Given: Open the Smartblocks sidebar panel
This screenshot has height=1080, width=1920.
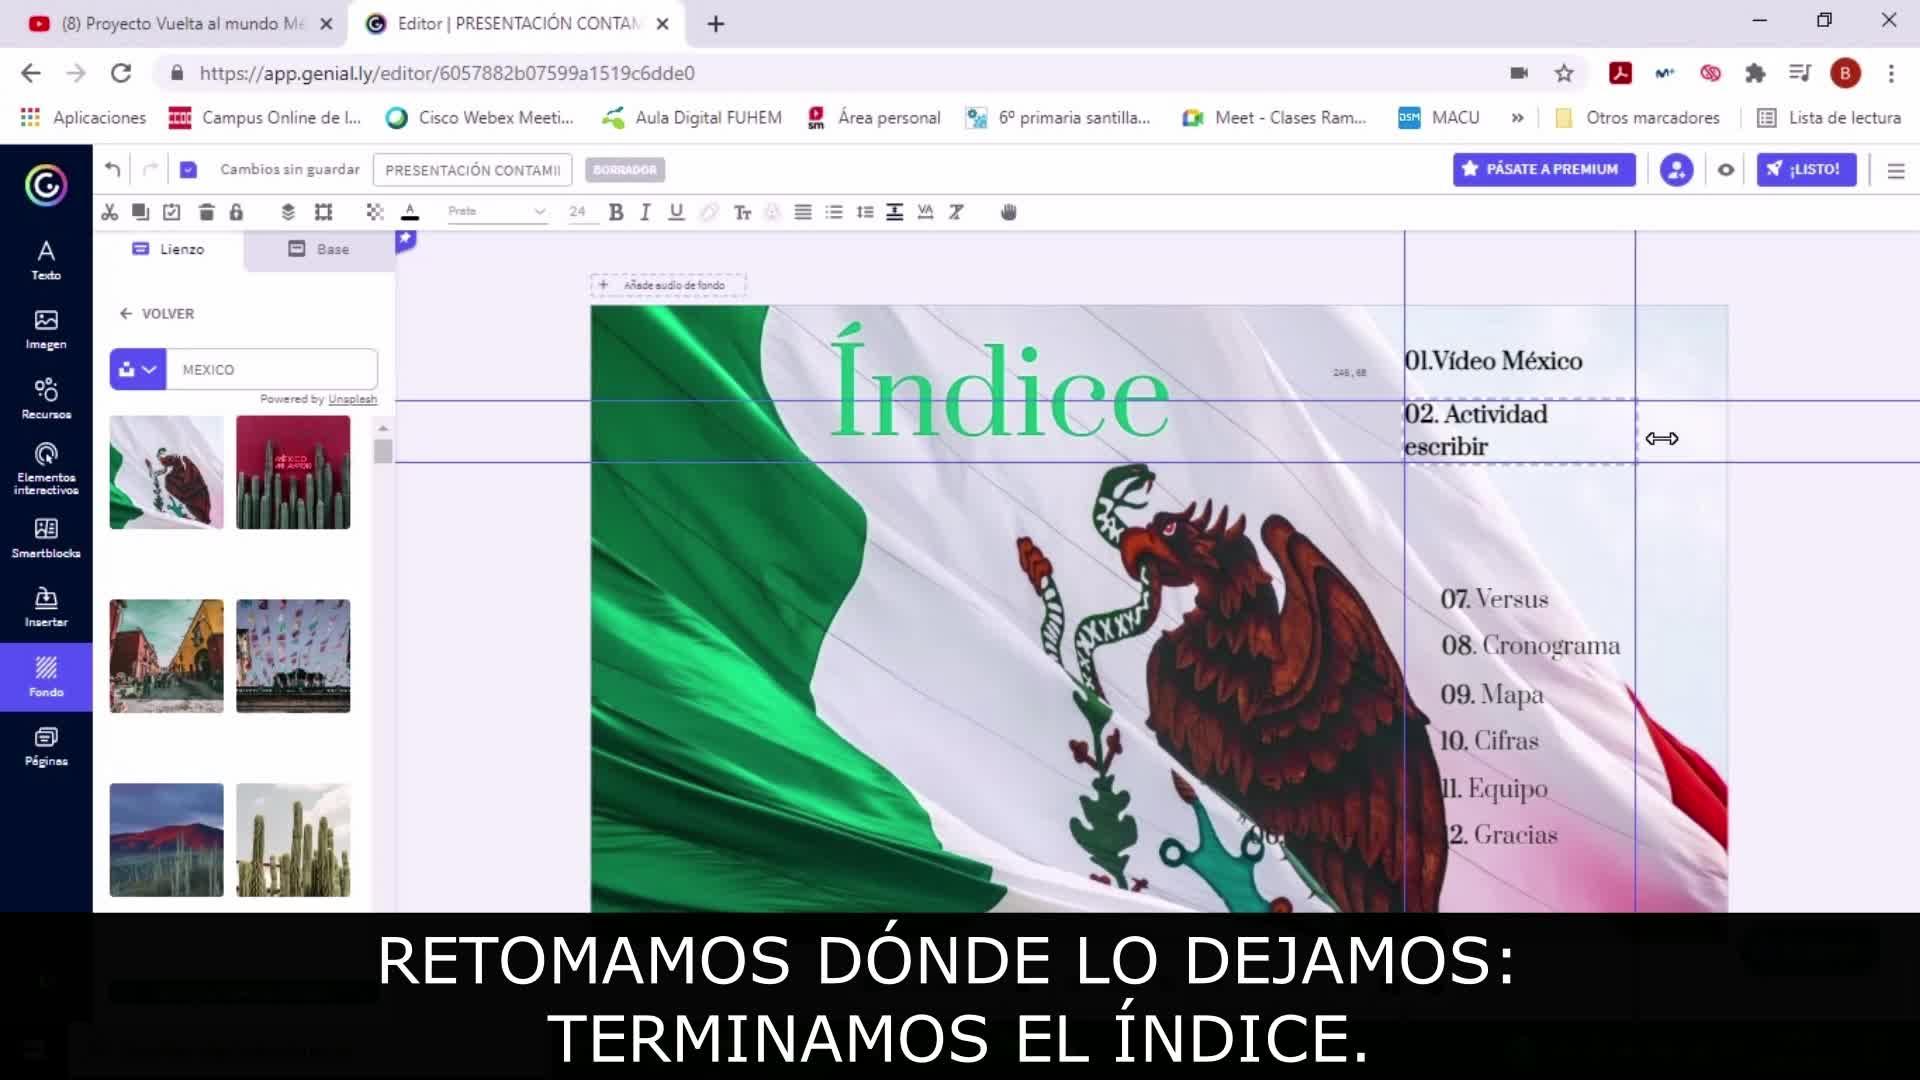Looking at the screenshot, I should click(x=46, y=537).
